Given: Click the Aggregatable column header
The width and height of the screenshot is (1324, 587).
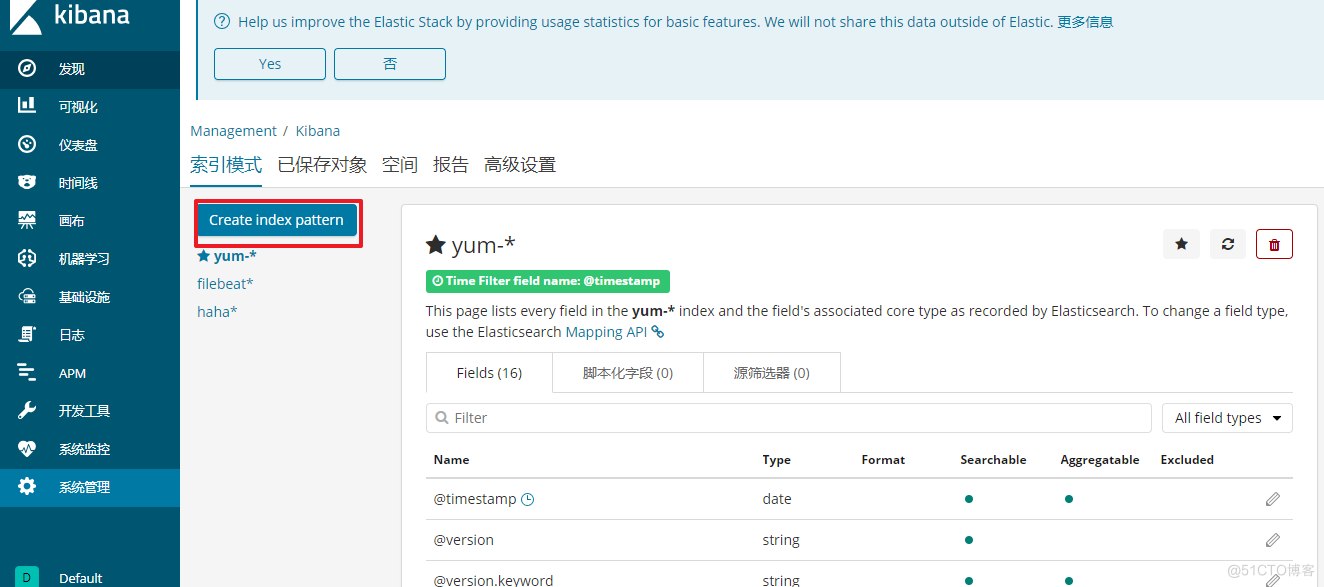Looking at the screenshot, I should pos(1100,460).
